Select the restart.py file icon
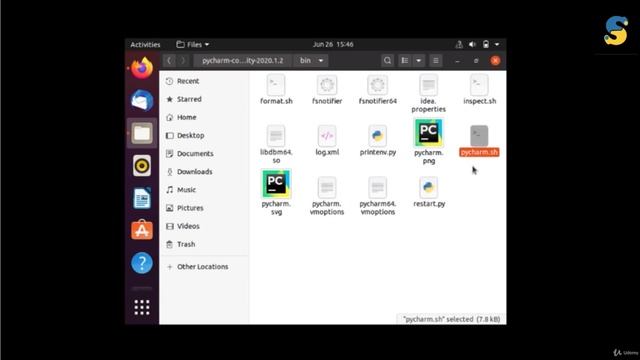 click(429, 187)
